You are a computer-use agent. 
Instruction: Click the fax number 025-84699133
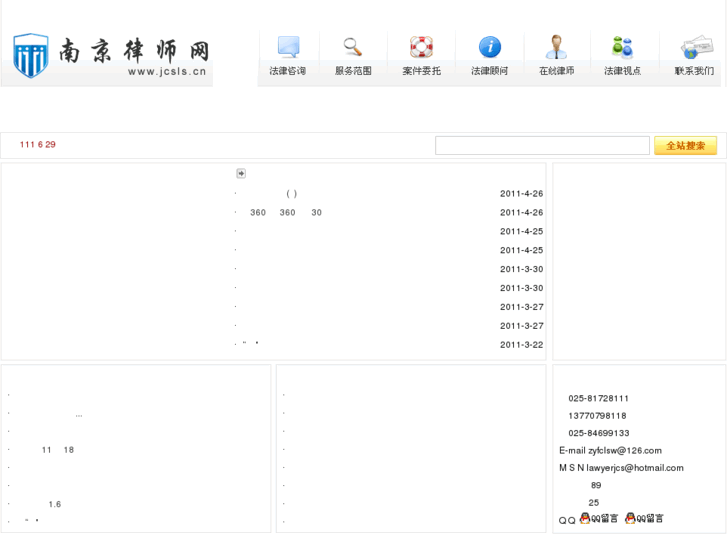(599, 433)
